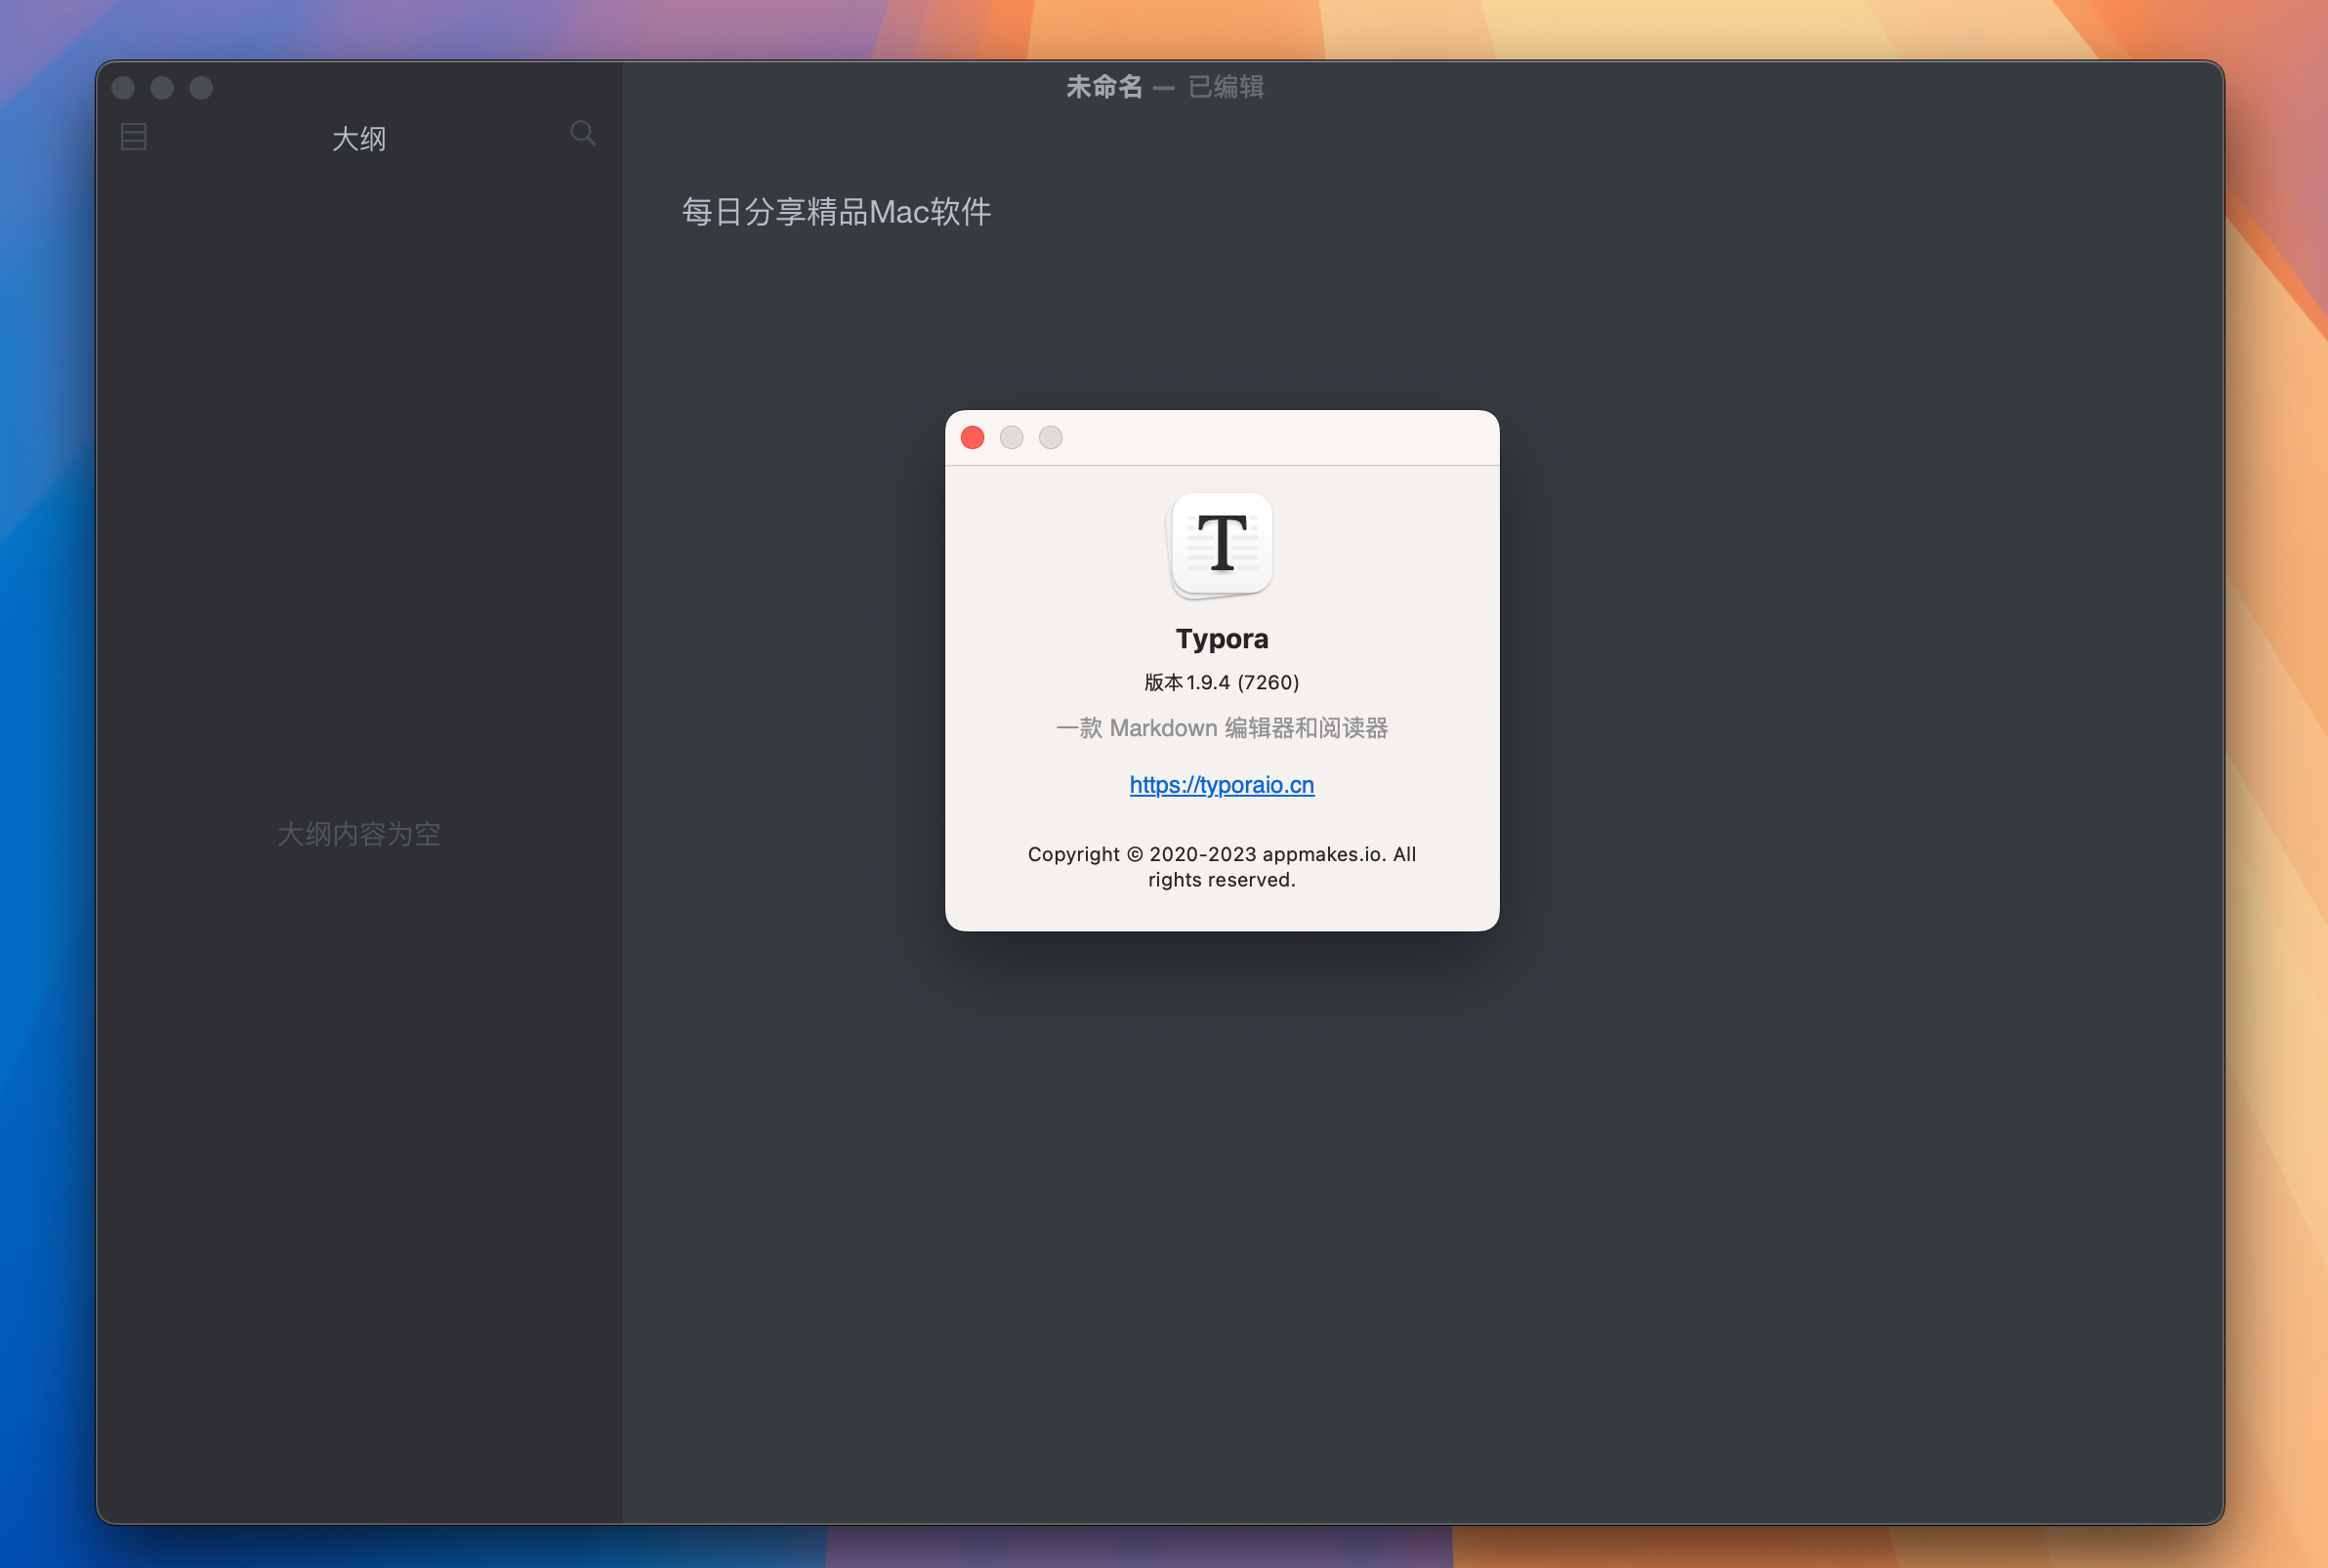The width and height of the screenshot is (2328, 1568).
Task: Click the 已编辑 status in title bar
Action: click(1226, 87)
